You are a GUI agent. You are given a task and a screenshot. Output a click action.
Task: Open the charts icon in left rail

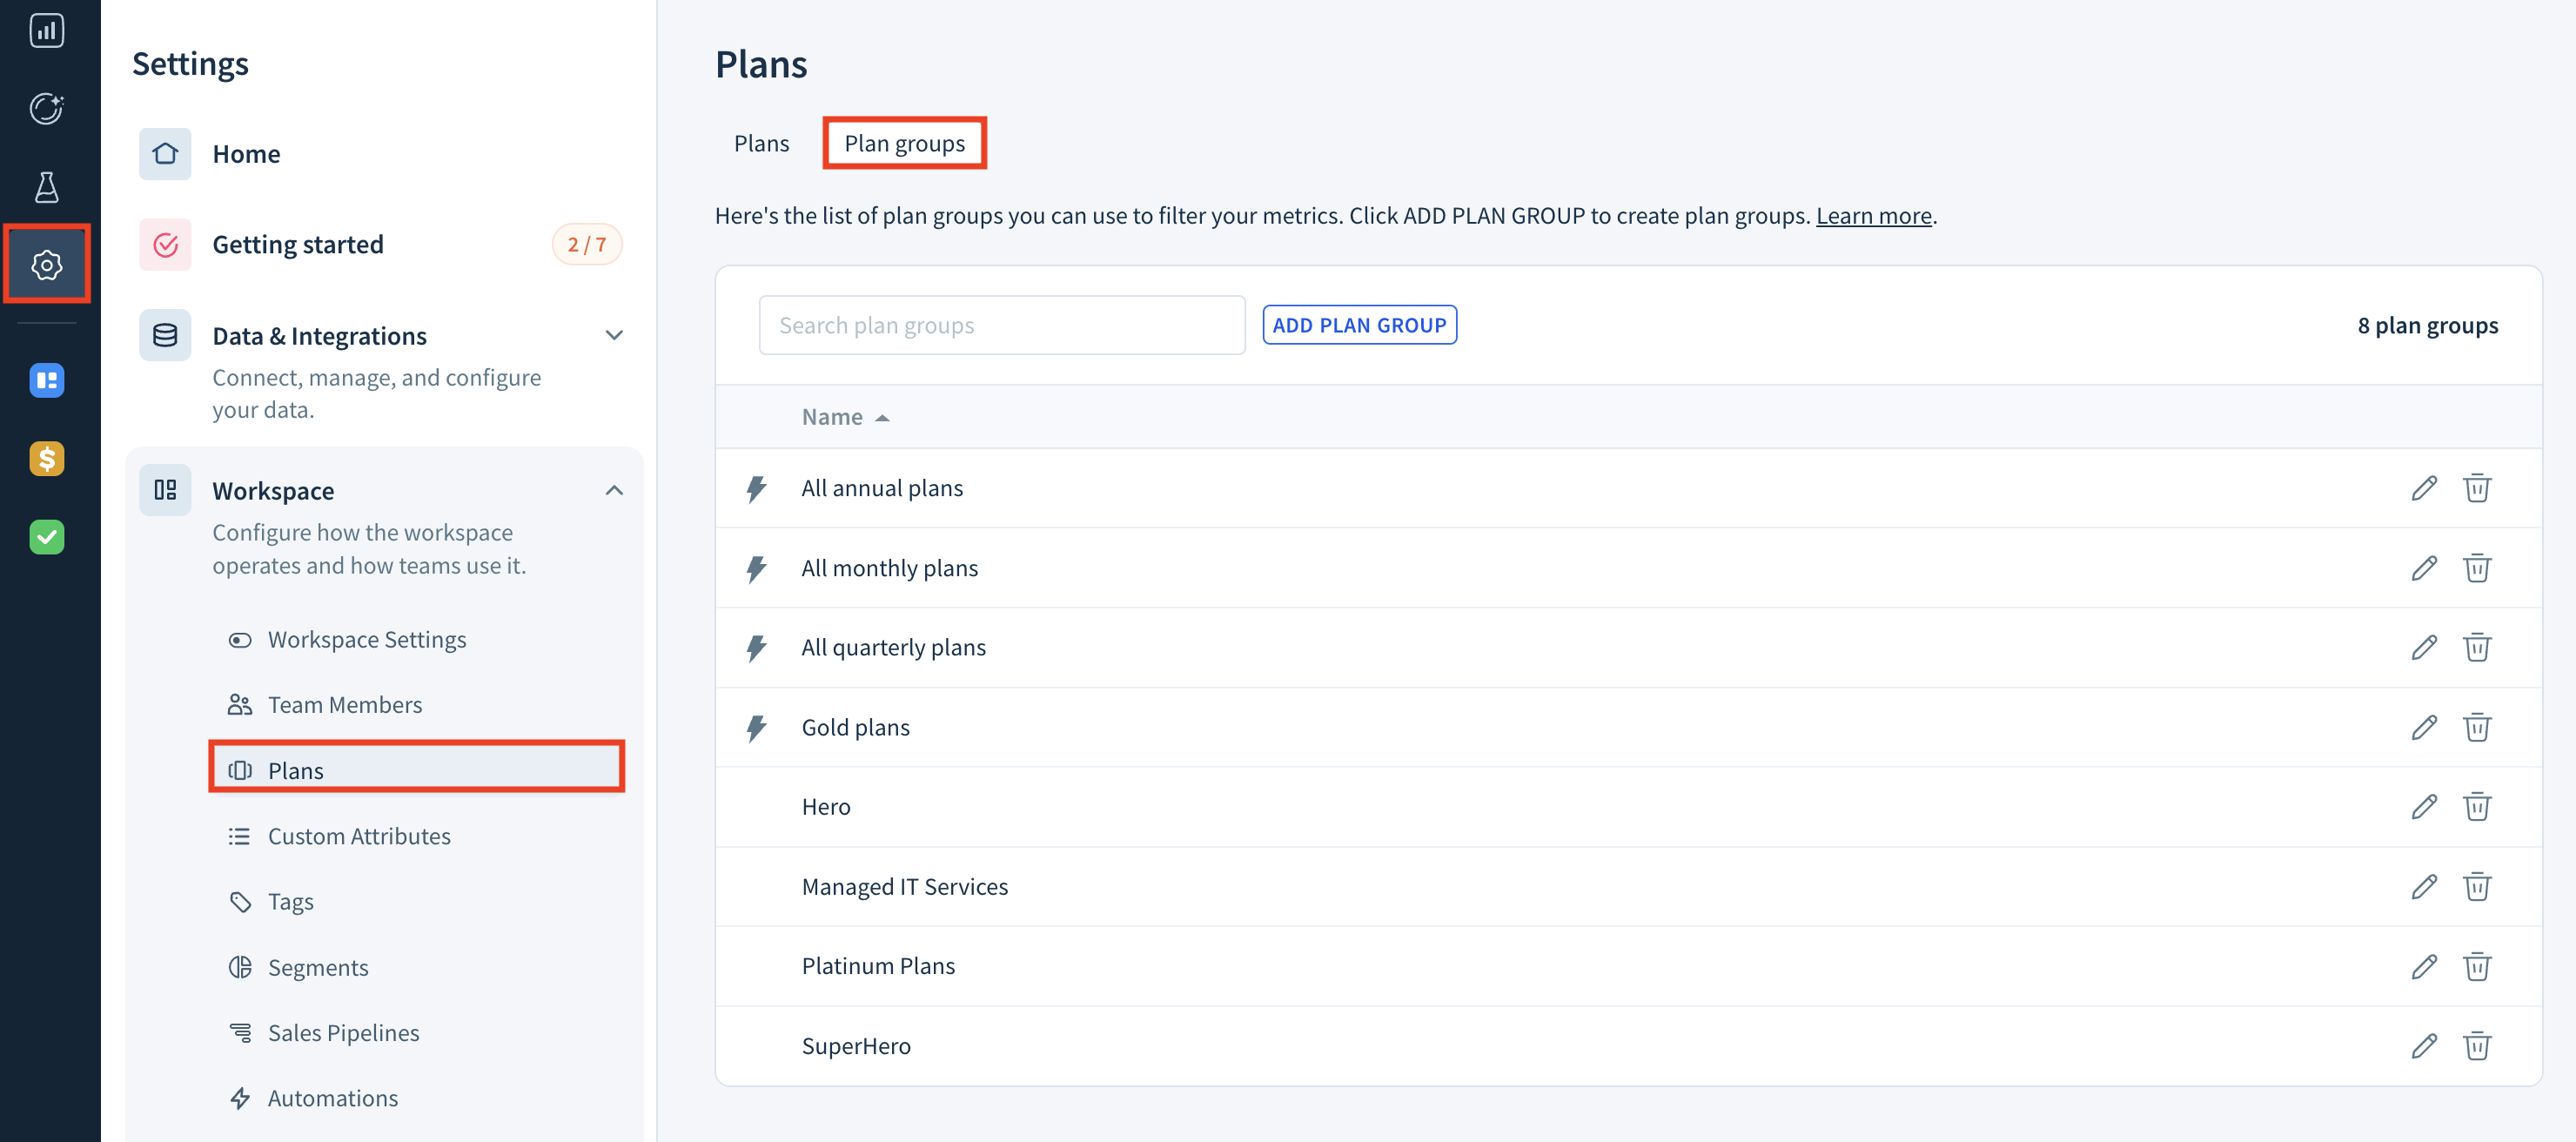46,31
